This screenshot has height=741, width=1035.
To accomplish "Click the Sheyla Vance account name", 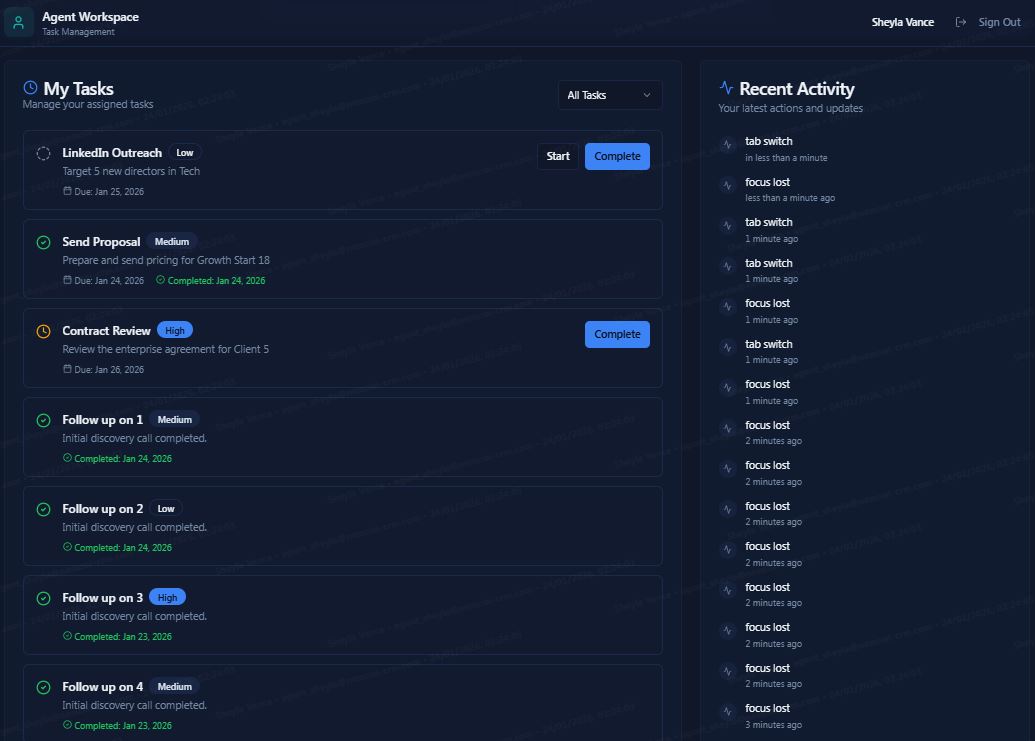I will click(902, 21).
